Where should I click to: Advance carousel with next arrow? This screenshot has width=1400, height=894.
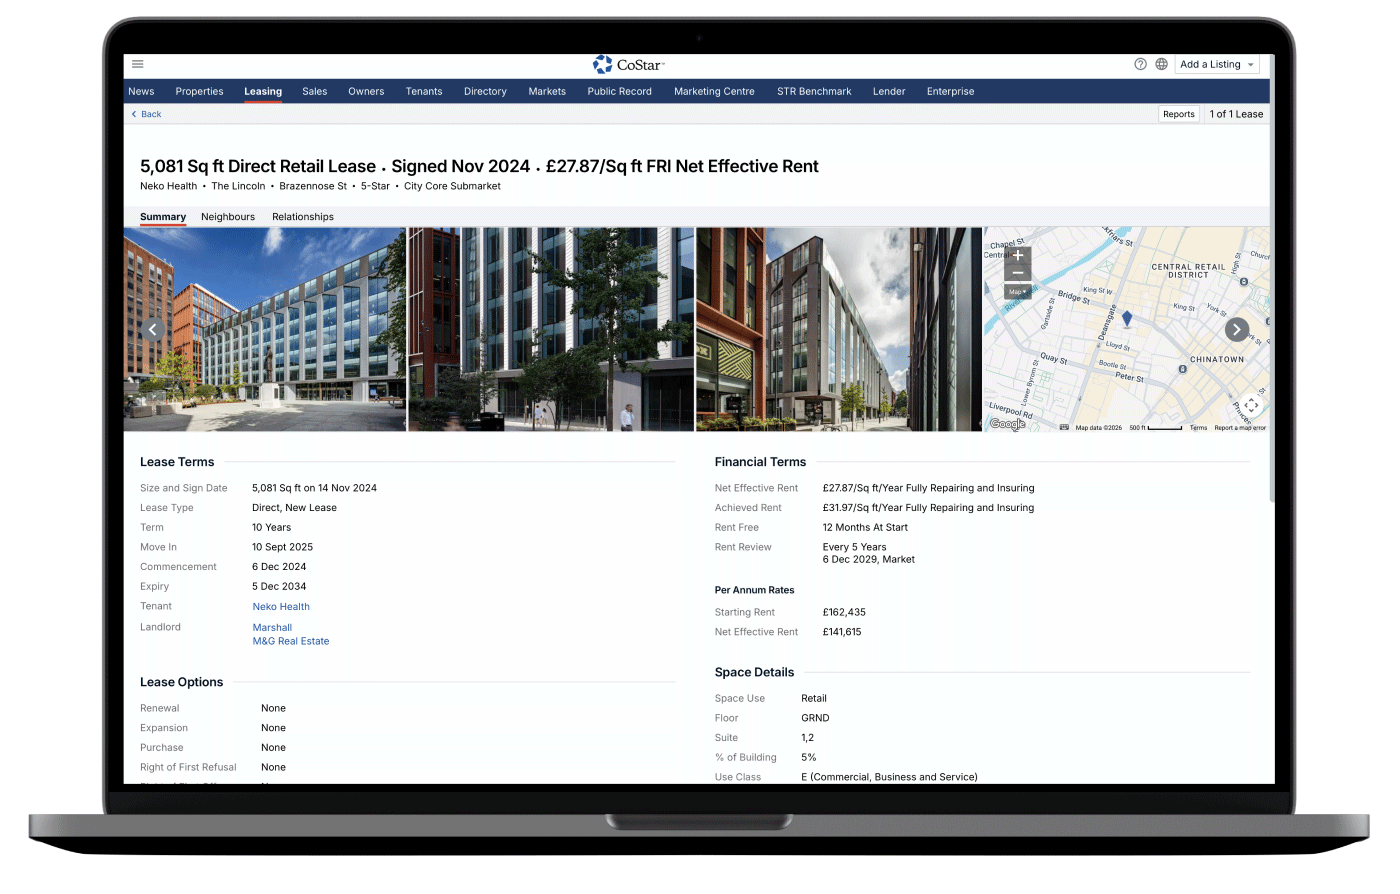click(1236, 329)
